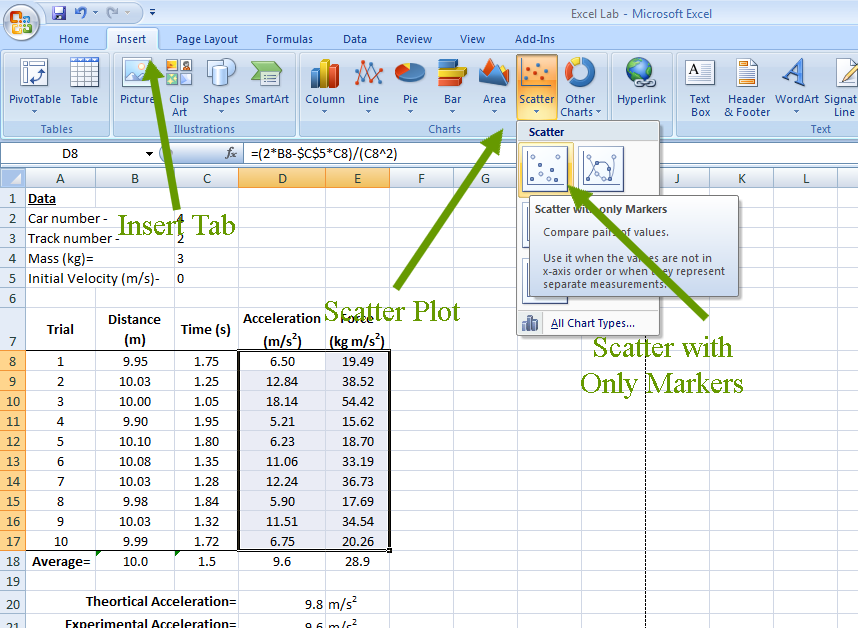Expand the Bar chart dropdown arrow
Image resolution: width=858 pixels, height=628 pixels.
pyautogui.click(x=453, y=112)
